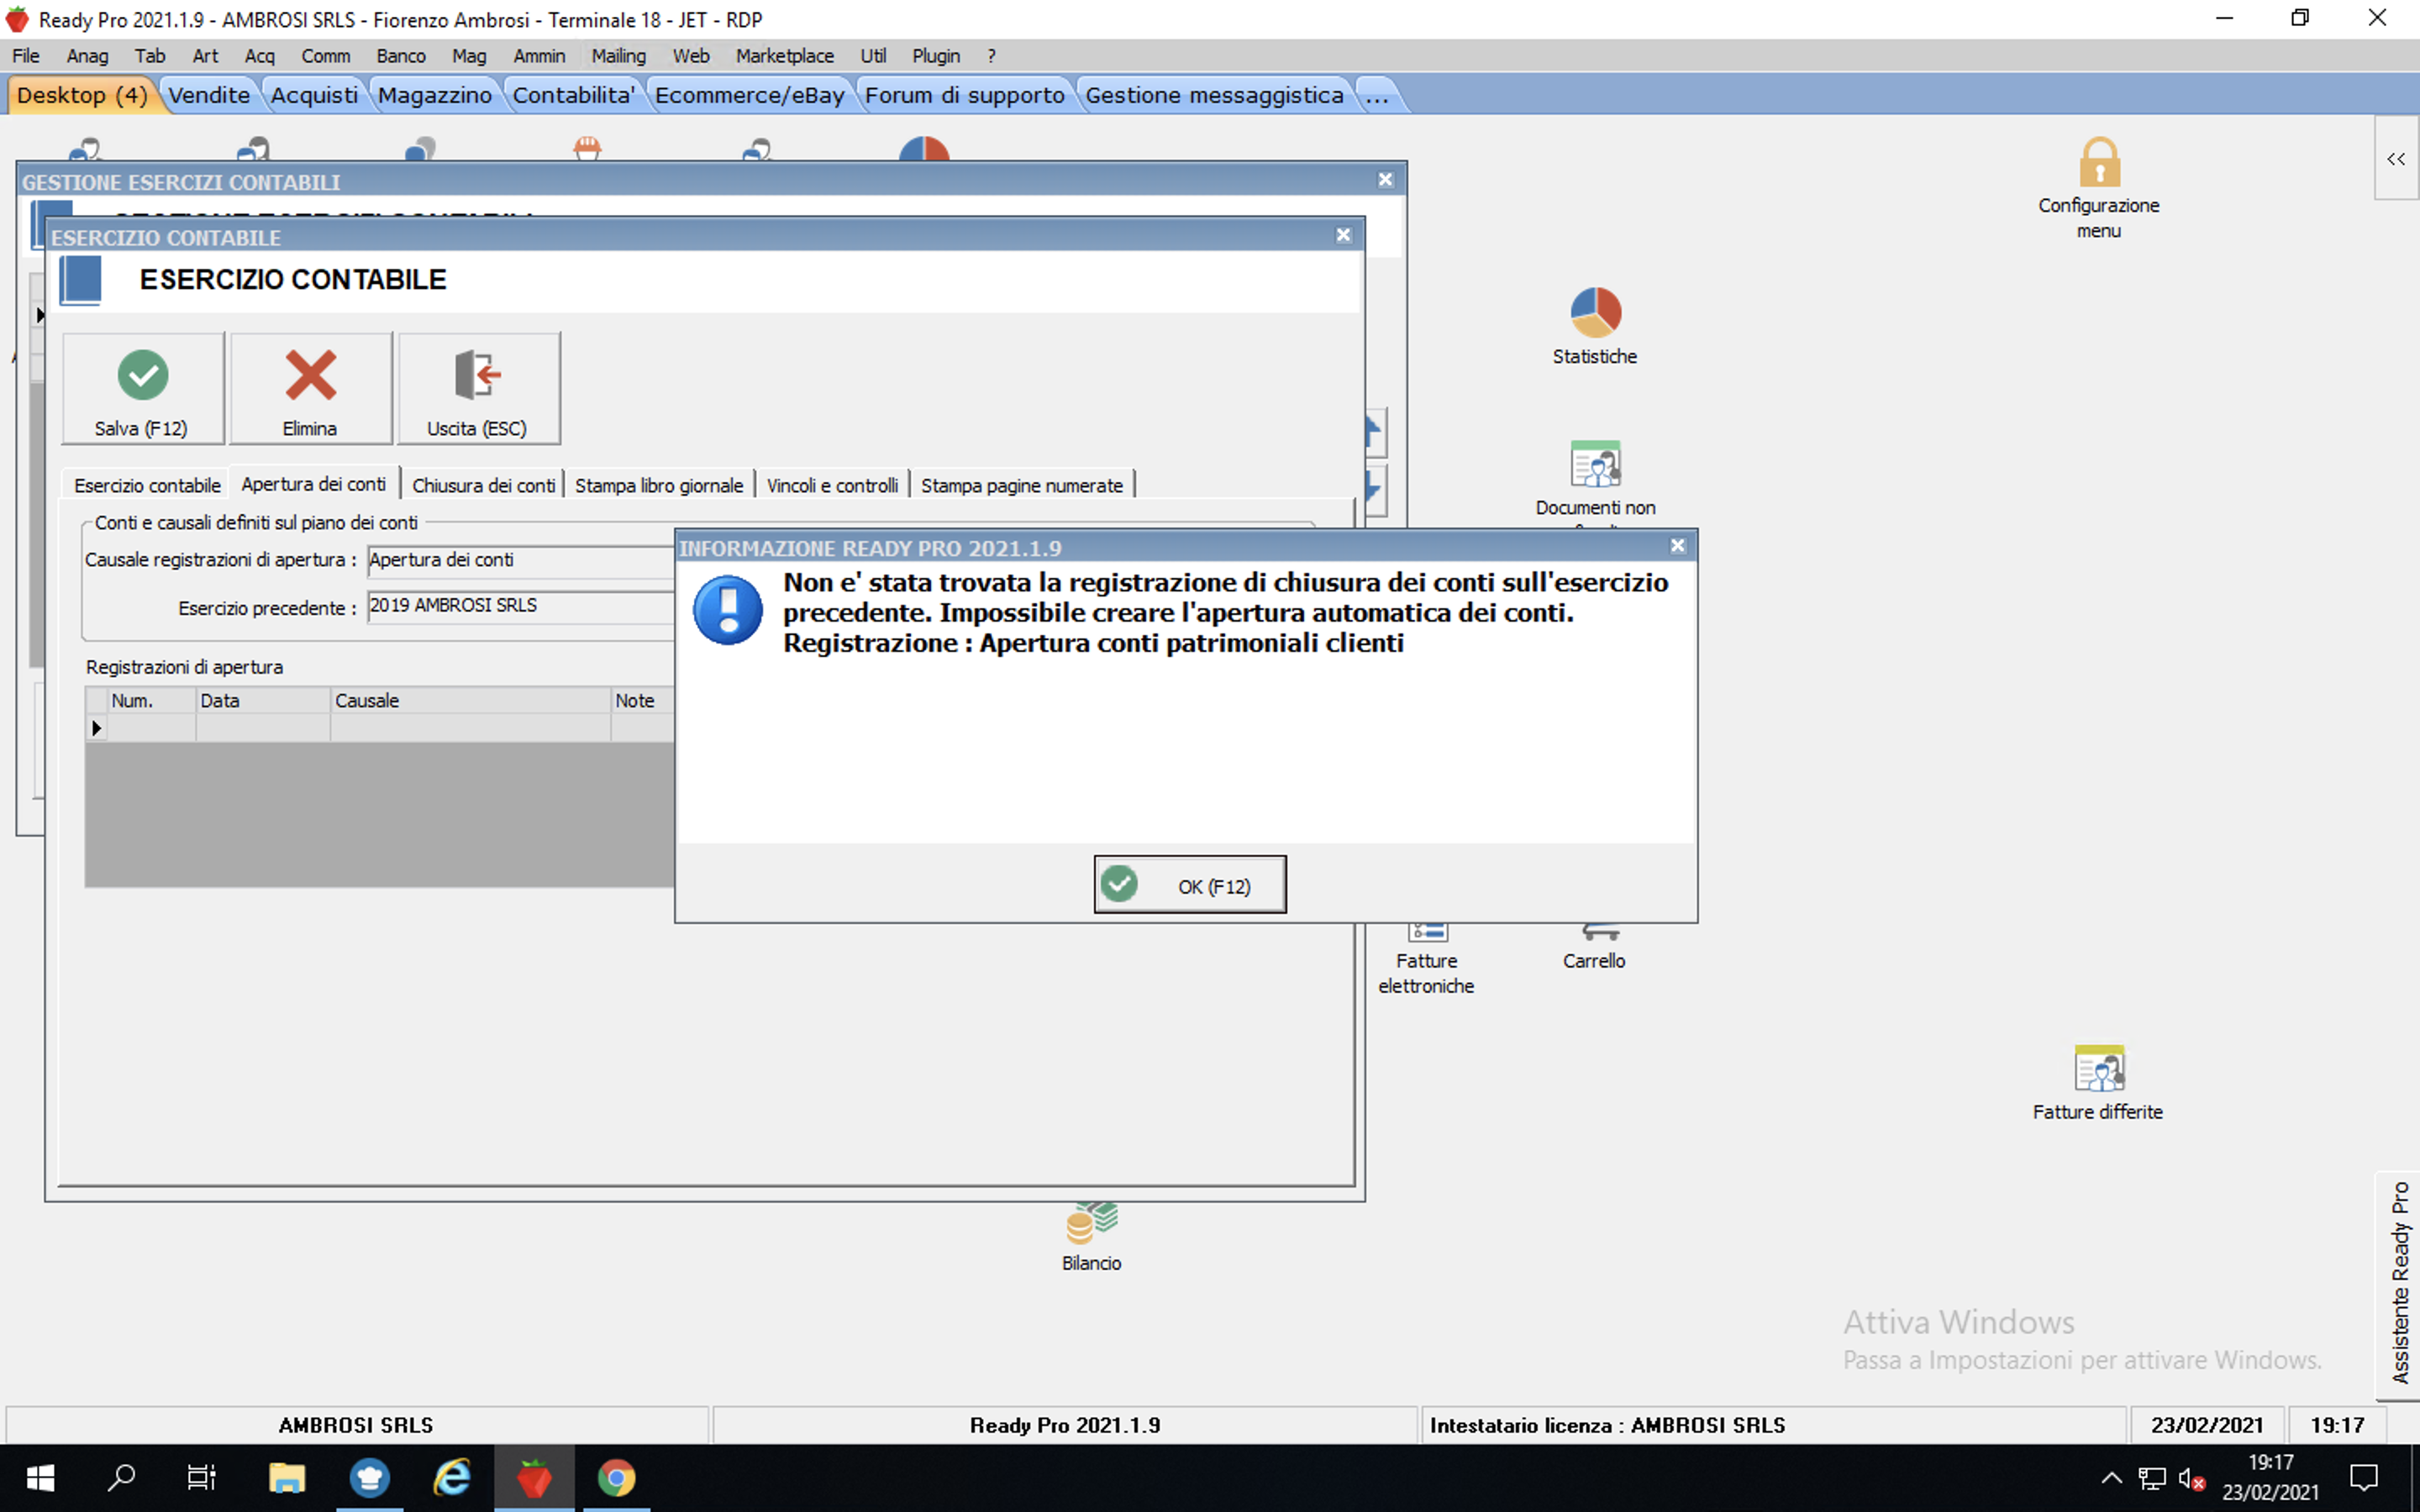Open the Fatture differite icon

[2098, 1083]
